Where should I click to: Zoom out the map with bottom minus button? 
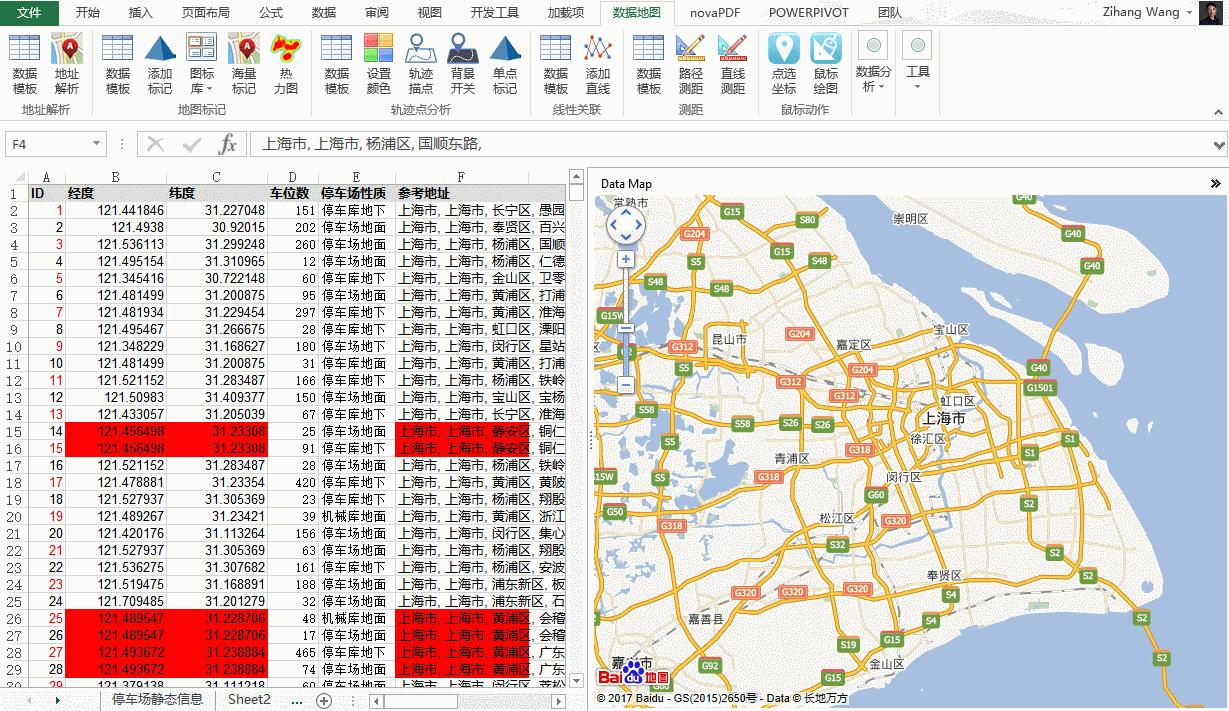coord(626,384)
